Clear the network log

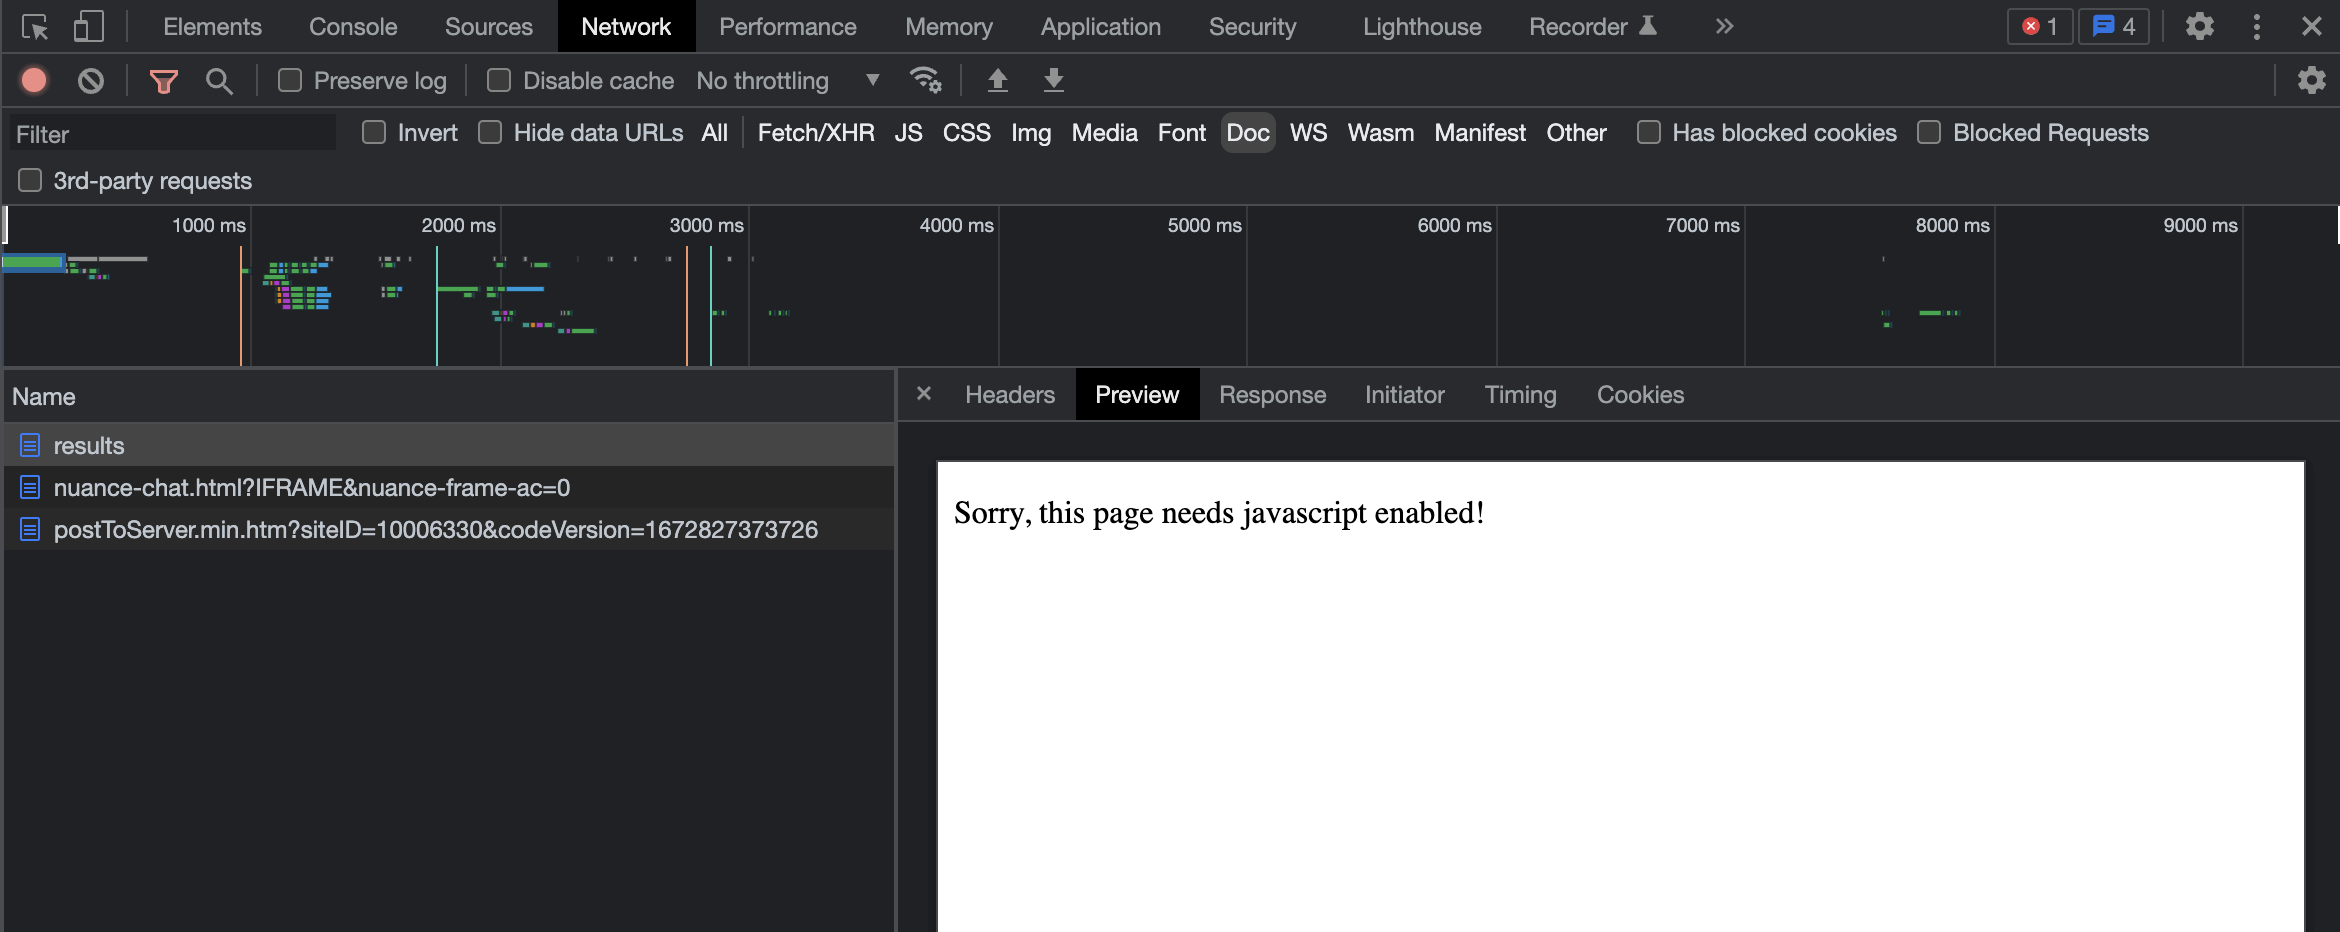91,80
